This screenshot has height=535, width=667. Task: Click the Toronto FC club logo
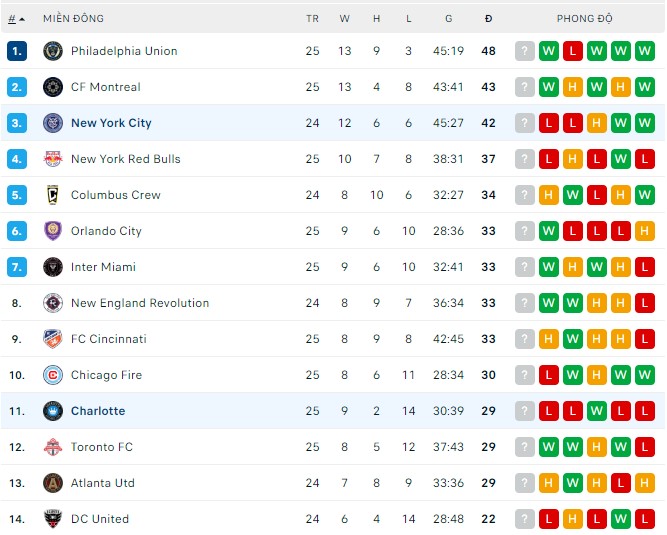tap(53, 447)
